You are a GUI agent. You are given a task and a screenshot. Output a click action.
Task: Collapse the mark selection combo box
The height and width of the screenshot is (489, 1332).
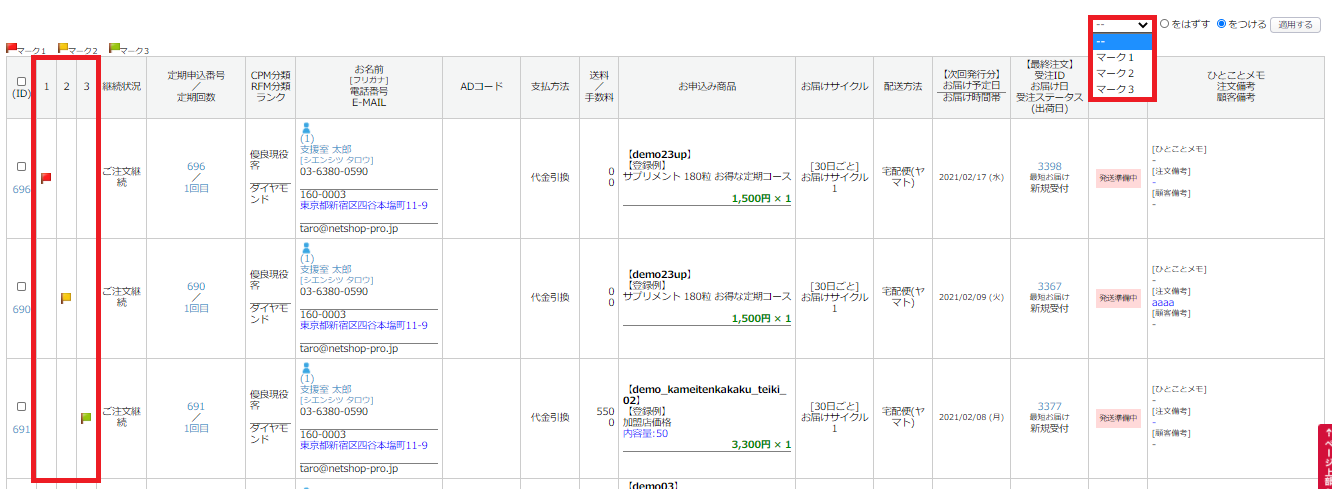tap(1123, 24)
